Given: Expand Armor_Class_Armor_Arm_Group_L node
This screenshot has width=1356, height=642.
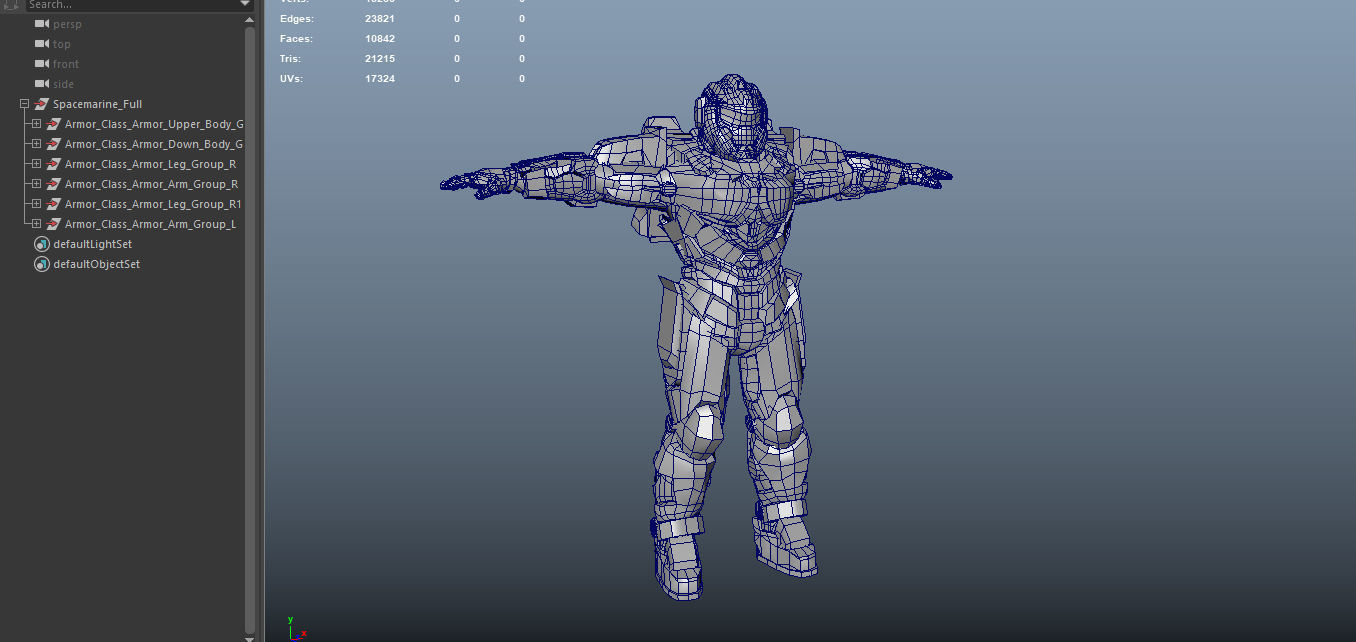Looking at the screenshot, I should (36, 224).
